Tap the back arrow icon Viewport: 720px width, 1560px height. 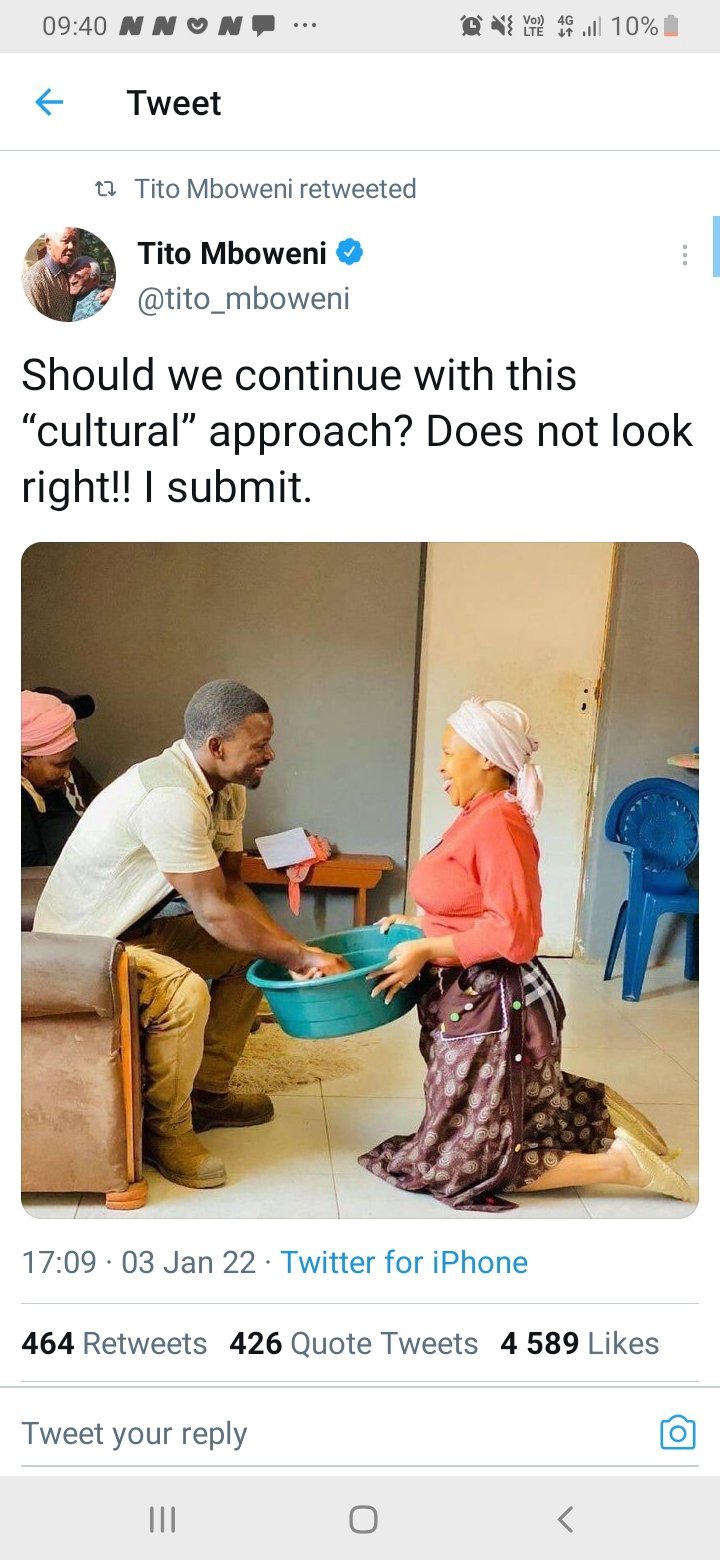point(49,102)
